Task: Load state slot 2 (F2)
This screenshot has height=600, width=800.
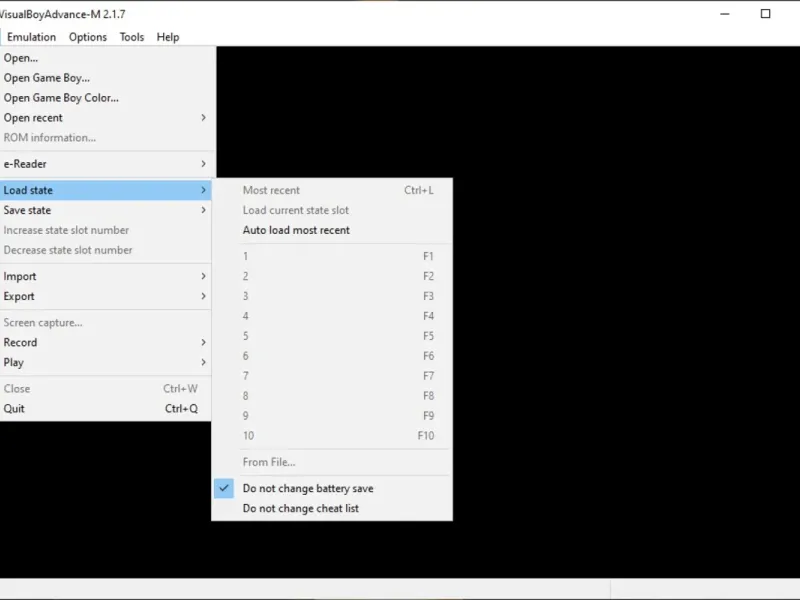Action: [x=332, y=276]
